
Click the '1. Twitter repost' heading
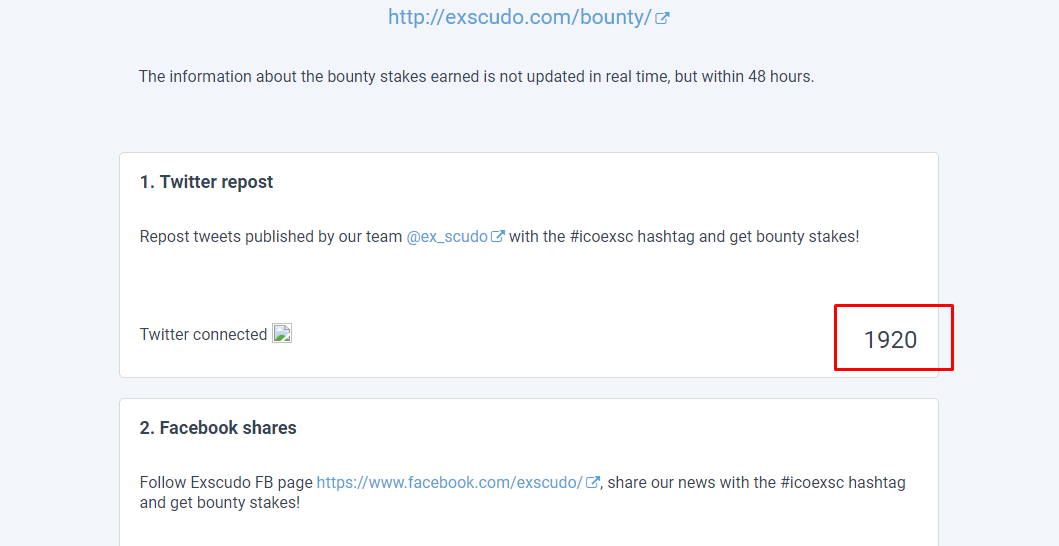click(x=207, y=182)
